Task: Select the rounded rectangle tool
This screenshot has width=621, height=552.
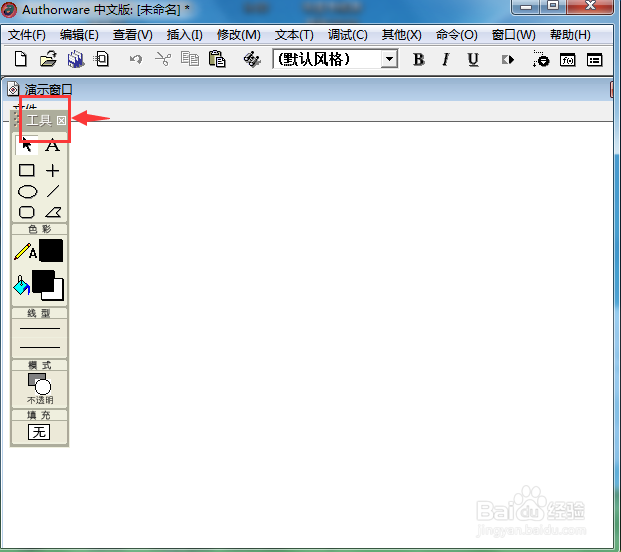Action: pyautogui.click(x=27, y=213)
